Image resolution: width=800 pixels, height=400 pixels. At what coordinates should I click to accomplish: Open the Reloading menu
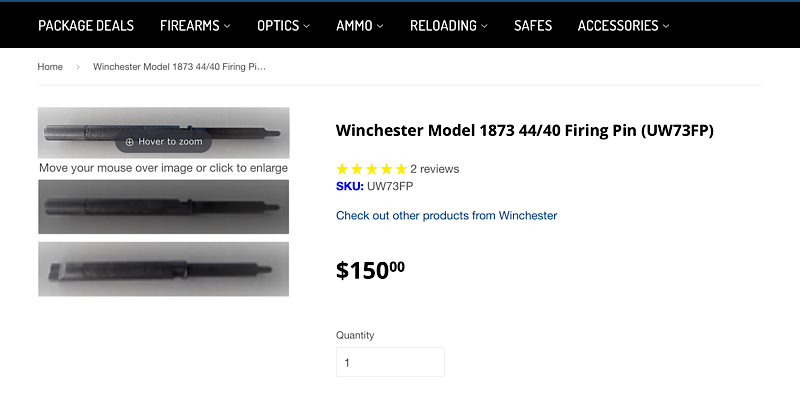coord(449,25)
